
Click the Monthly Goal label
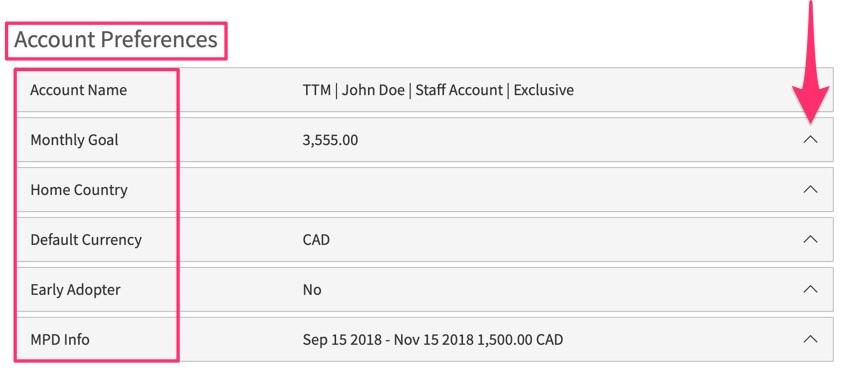[x=74, y=140]
